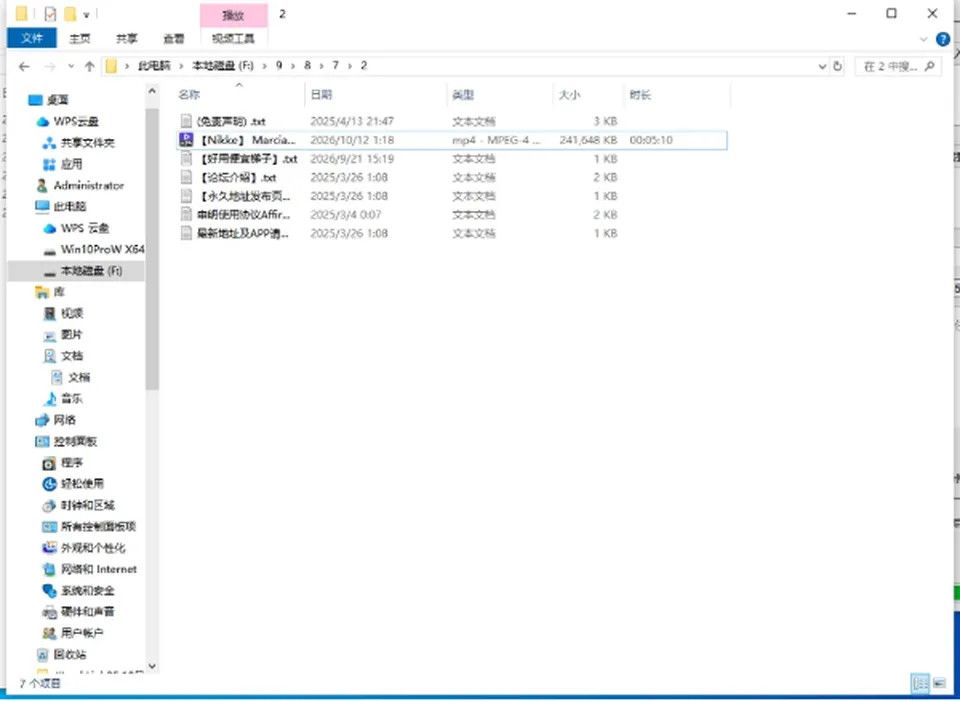Open the 视频工具 contextual ribbon tab

[x=233, y=39]
